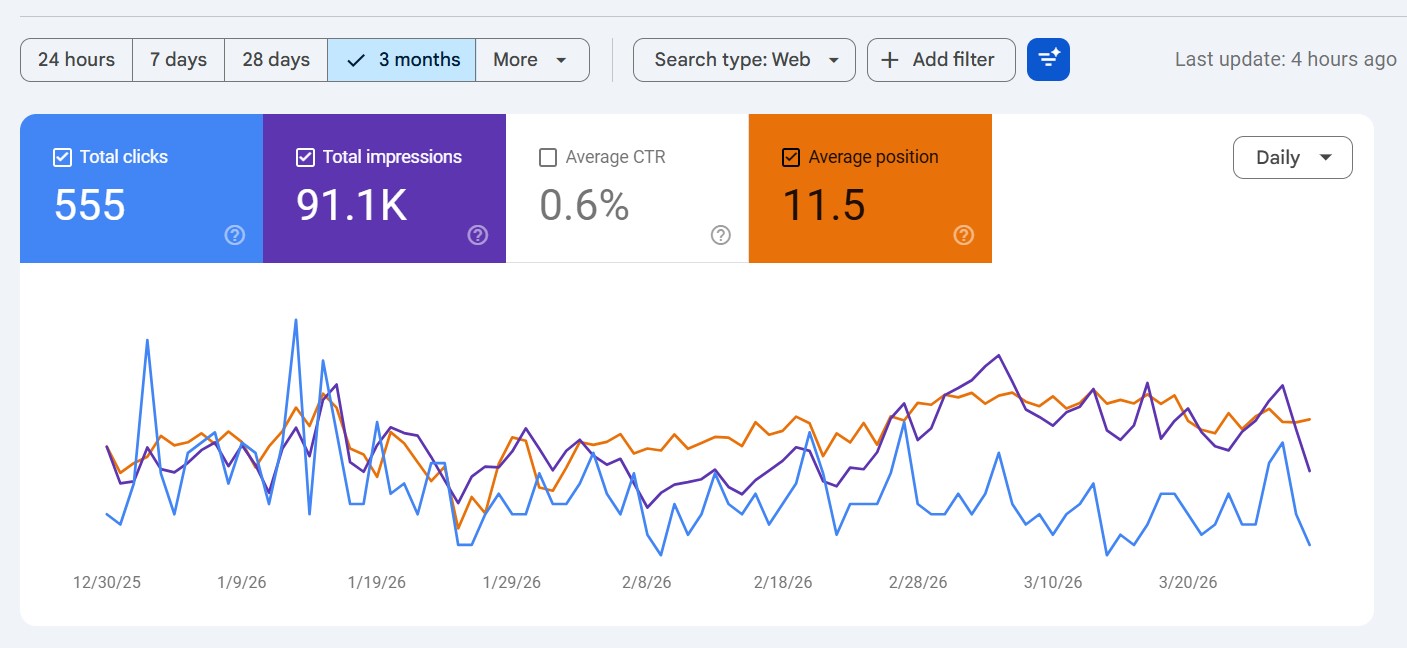Click the Add filter button
Screen dimensions: 1407x648
[x=941, y=60]
